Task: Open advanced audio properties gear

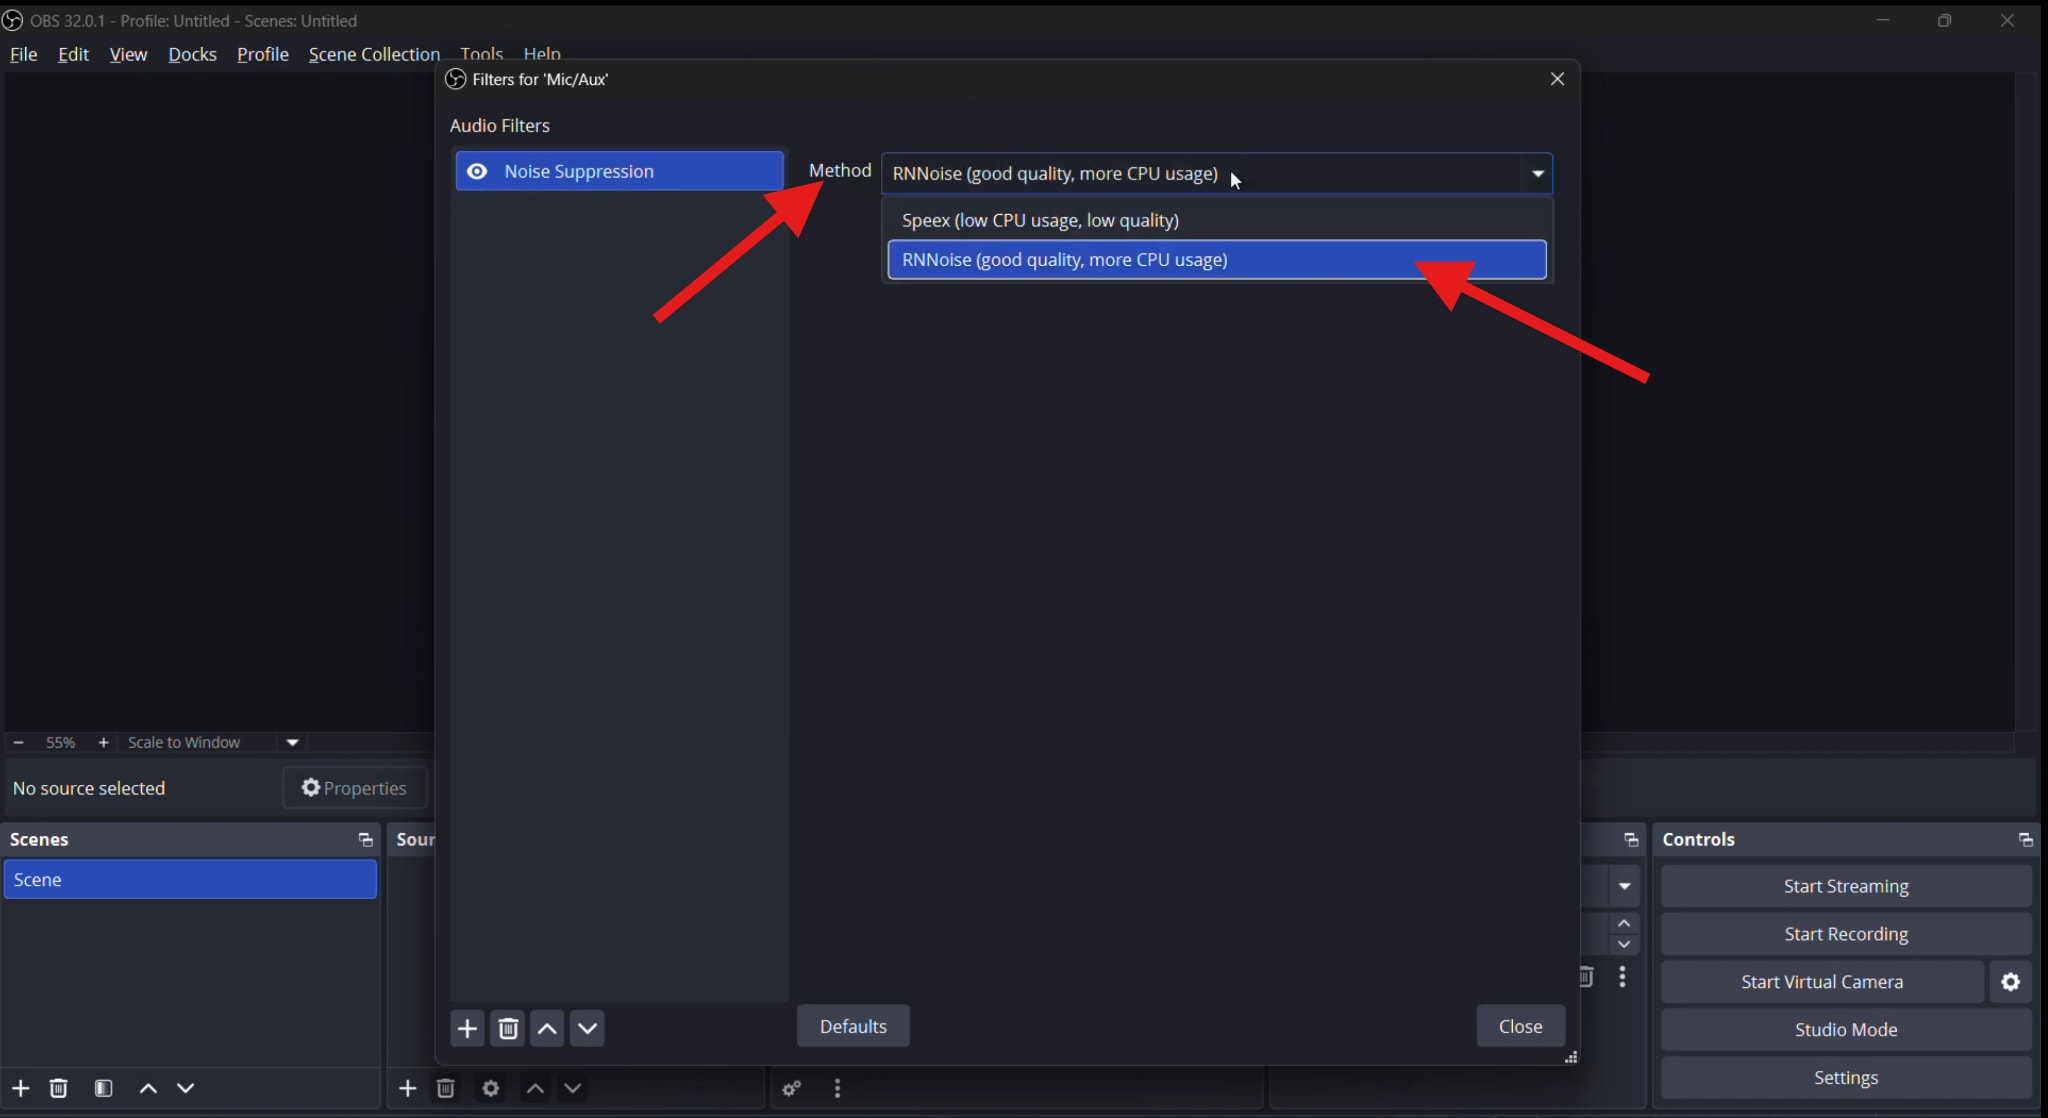Action: point(791,1088)
